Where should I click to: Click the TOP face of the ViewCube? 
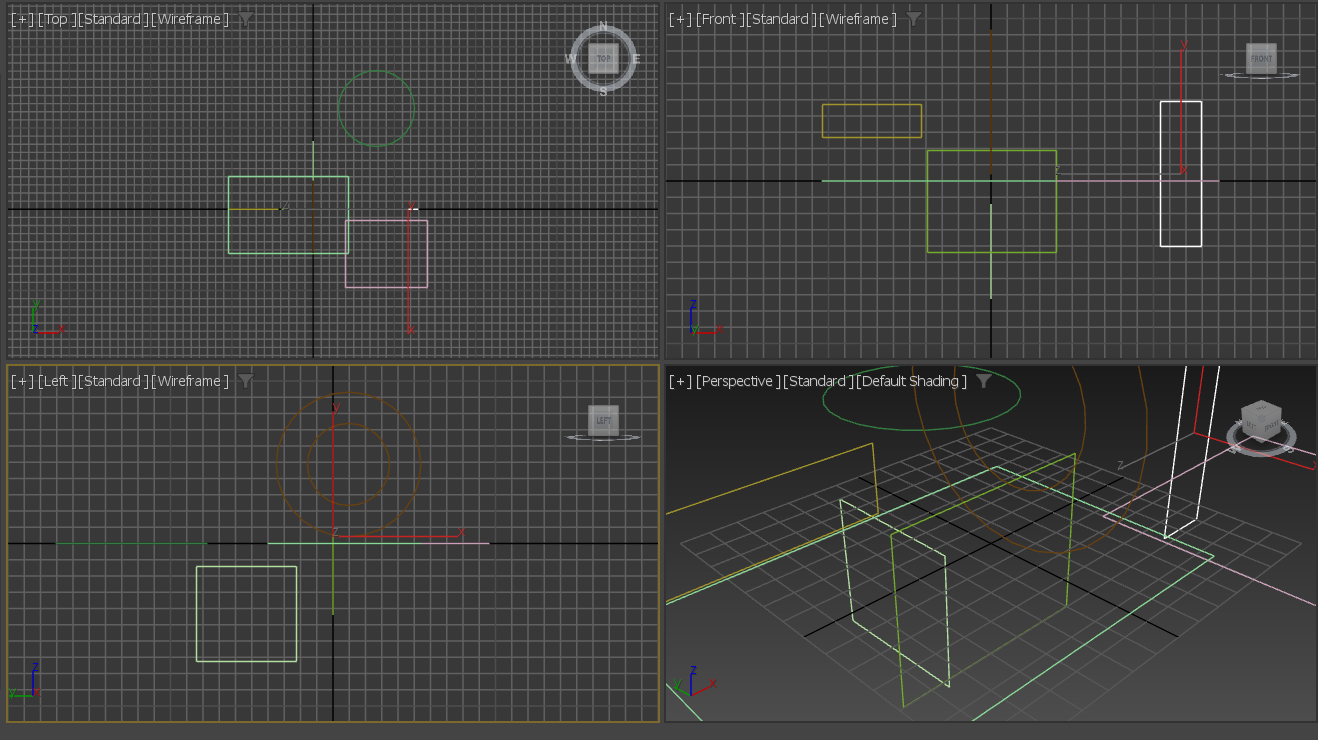603,58
